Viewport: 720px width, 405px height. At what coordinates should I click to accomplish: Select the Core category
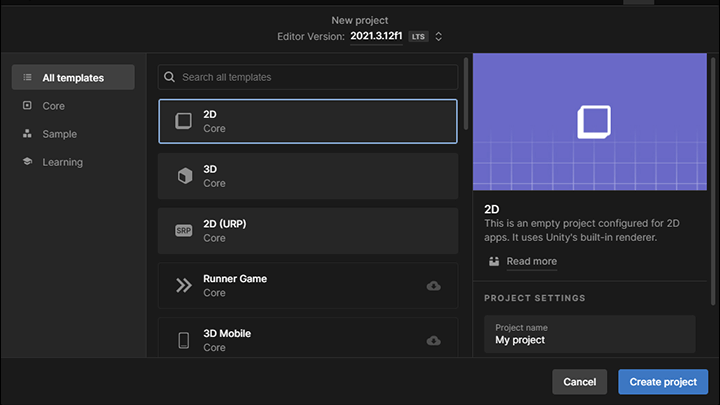click(73, 106)
